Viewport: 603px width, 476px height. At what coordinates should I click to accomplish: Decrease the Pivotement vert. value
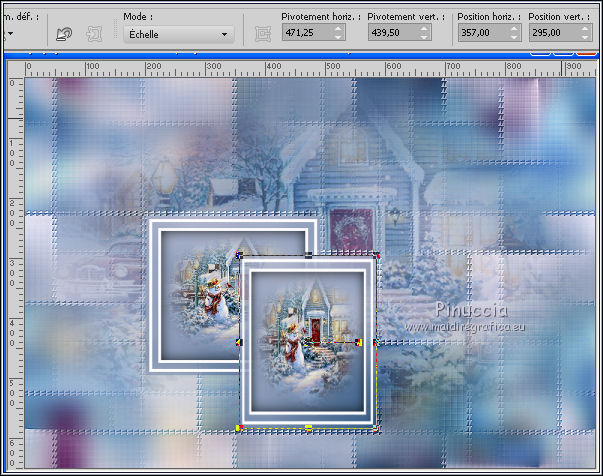(x=424, y=37)
